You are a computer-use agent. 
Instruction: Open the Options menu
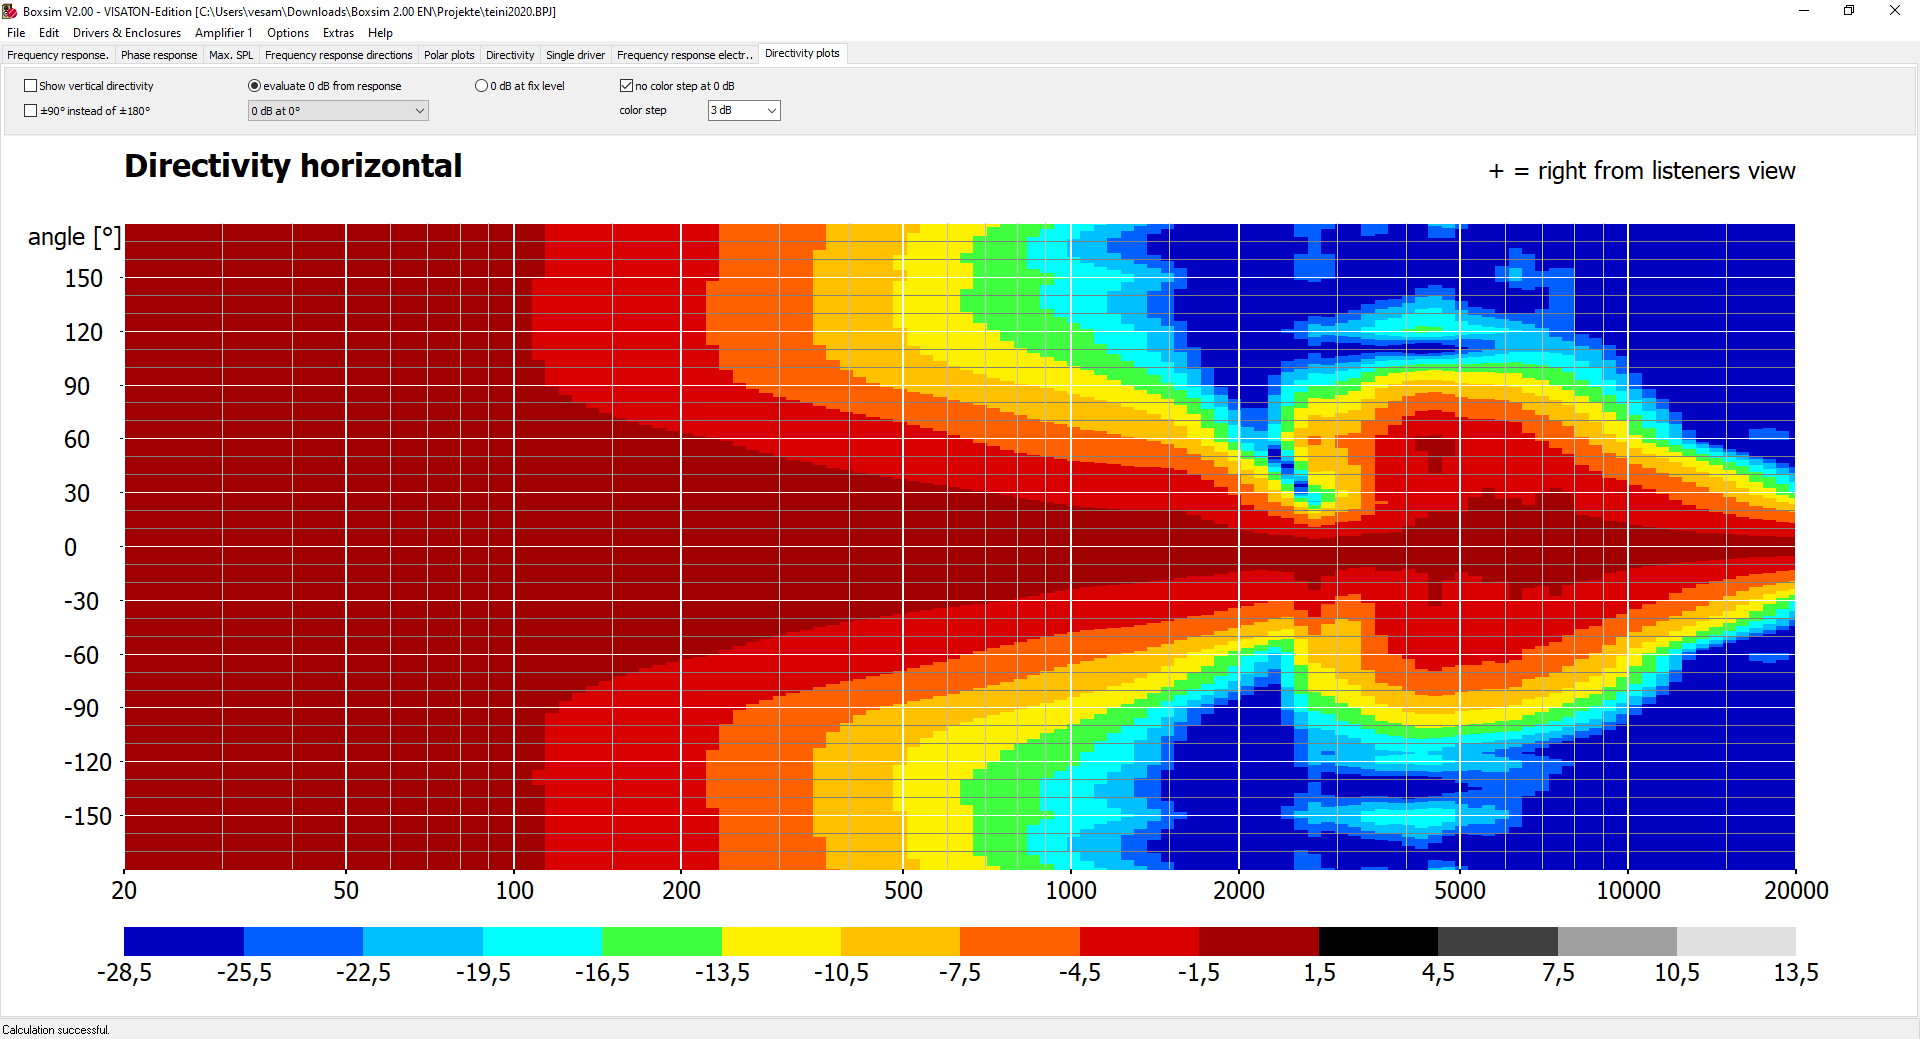pyautogui.click(x=288, y=33)
